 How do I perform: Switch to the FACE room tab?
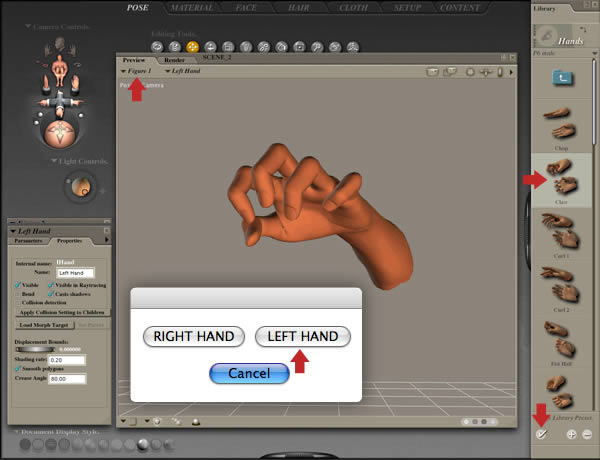[246, 8]
